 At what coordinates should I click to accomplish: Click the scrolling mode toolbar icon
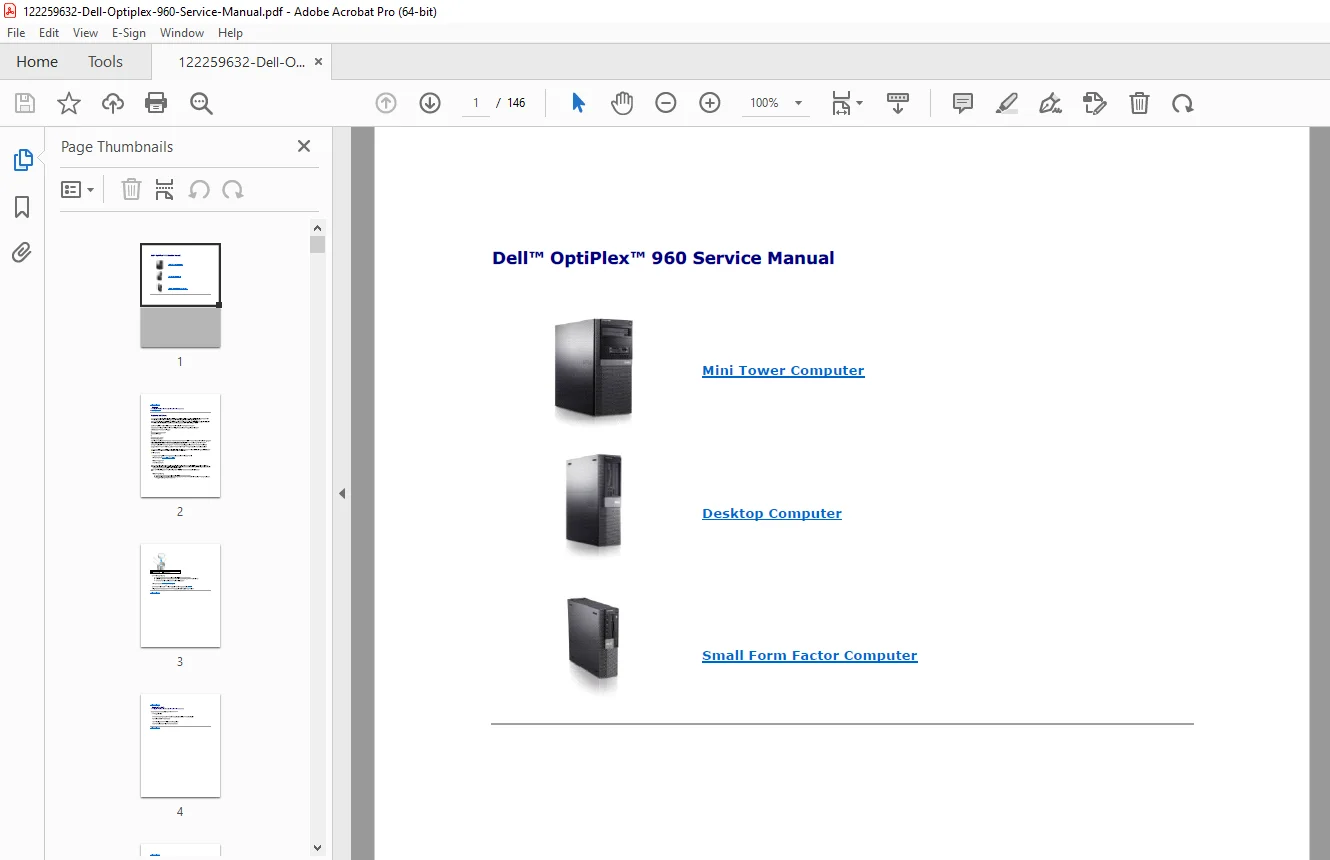click(898, 103)
